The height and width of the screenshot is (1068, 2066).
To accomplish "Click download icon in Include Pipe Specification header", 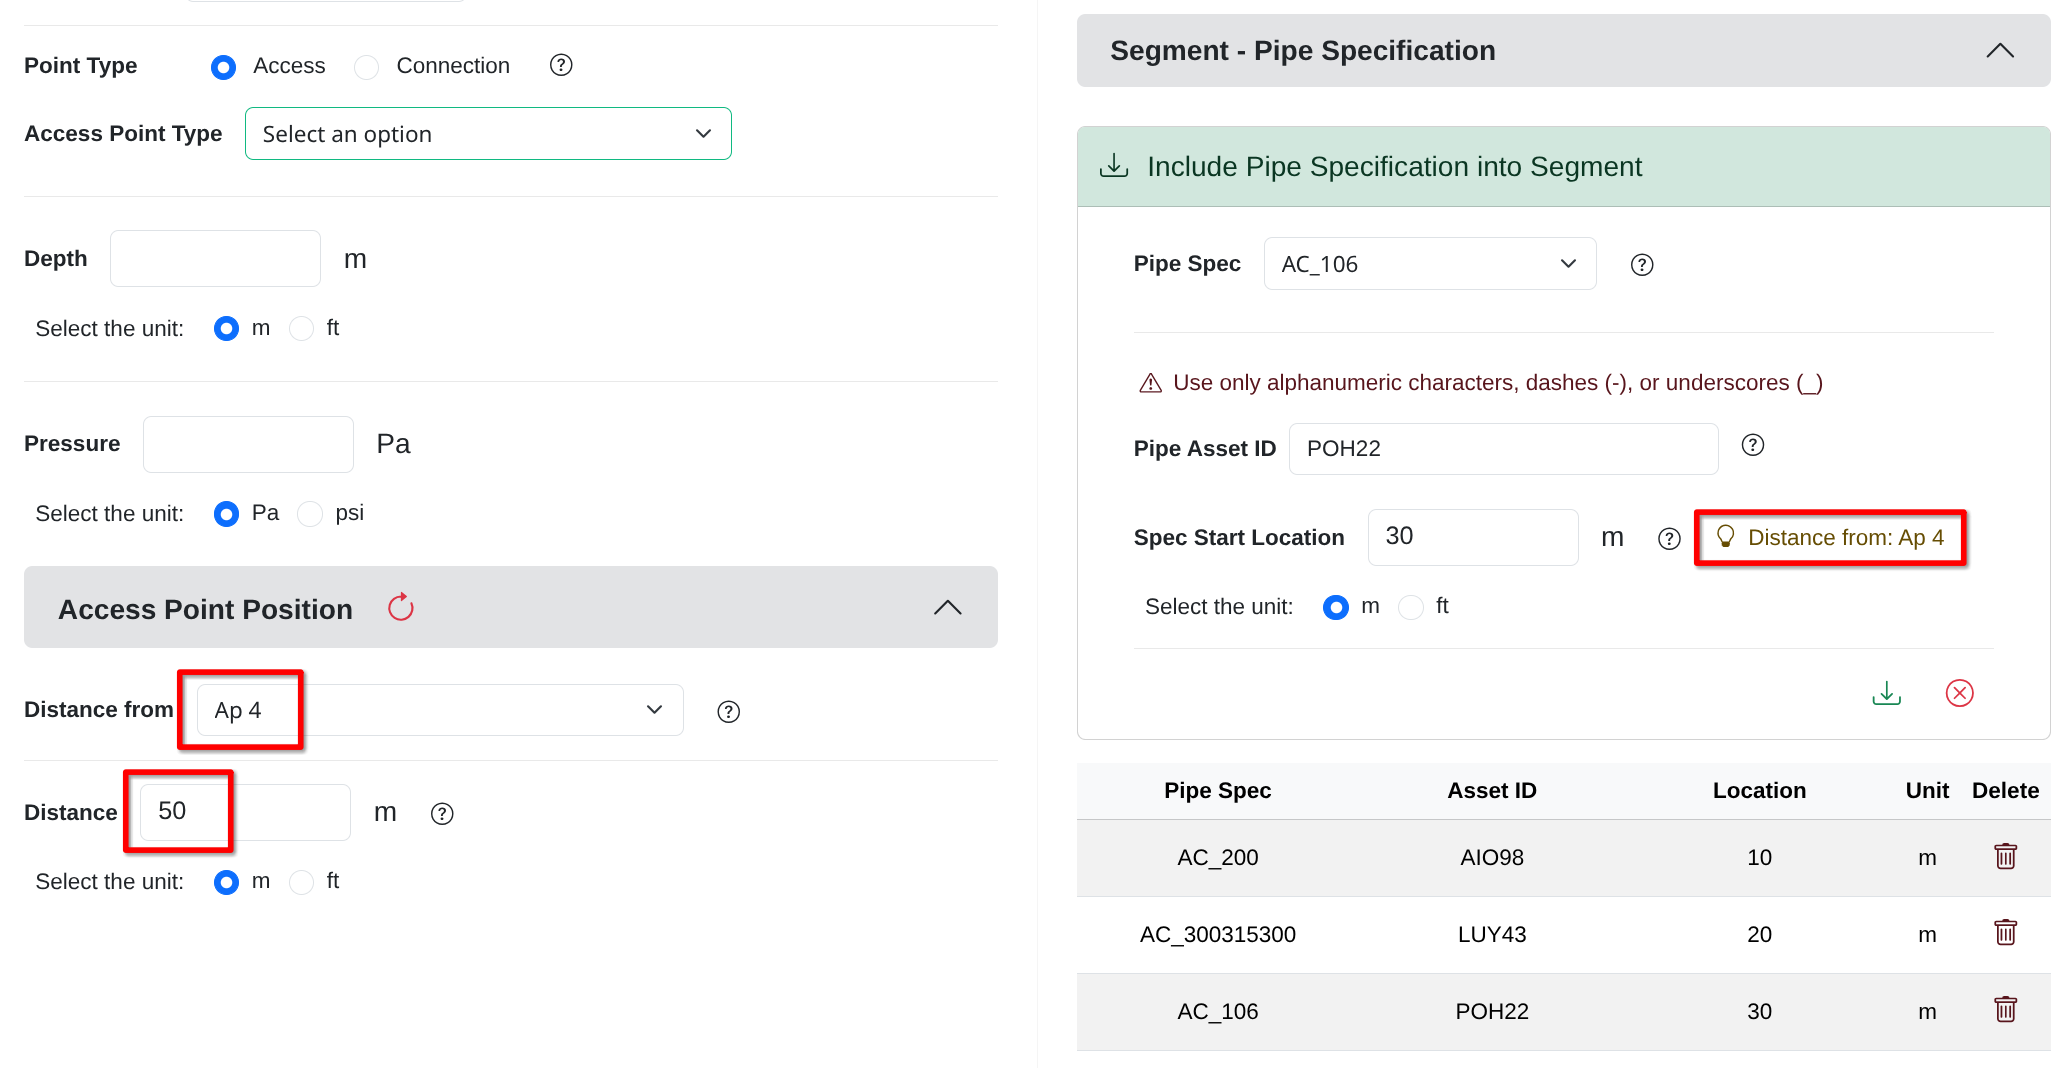I will [1114, 166].
